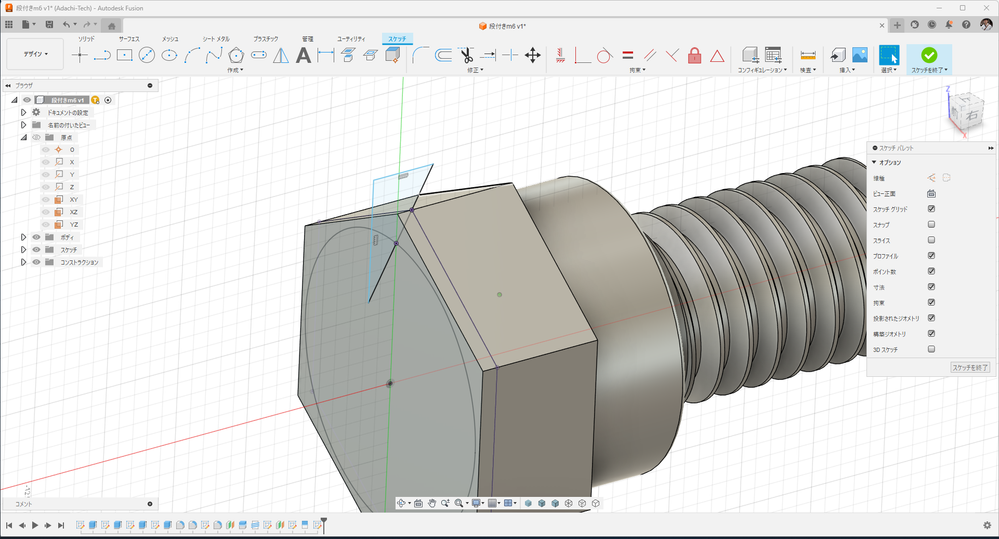Switch to the シート メタル tab
The height and width of the screenshot is (539, 999).
[x=216, y=39]
